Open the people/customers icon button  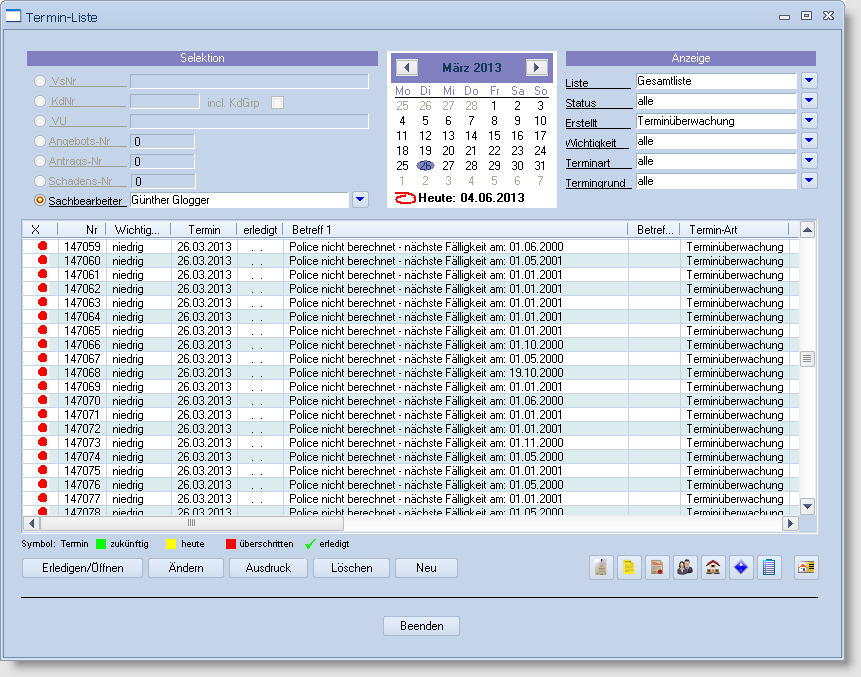point(685,568)
